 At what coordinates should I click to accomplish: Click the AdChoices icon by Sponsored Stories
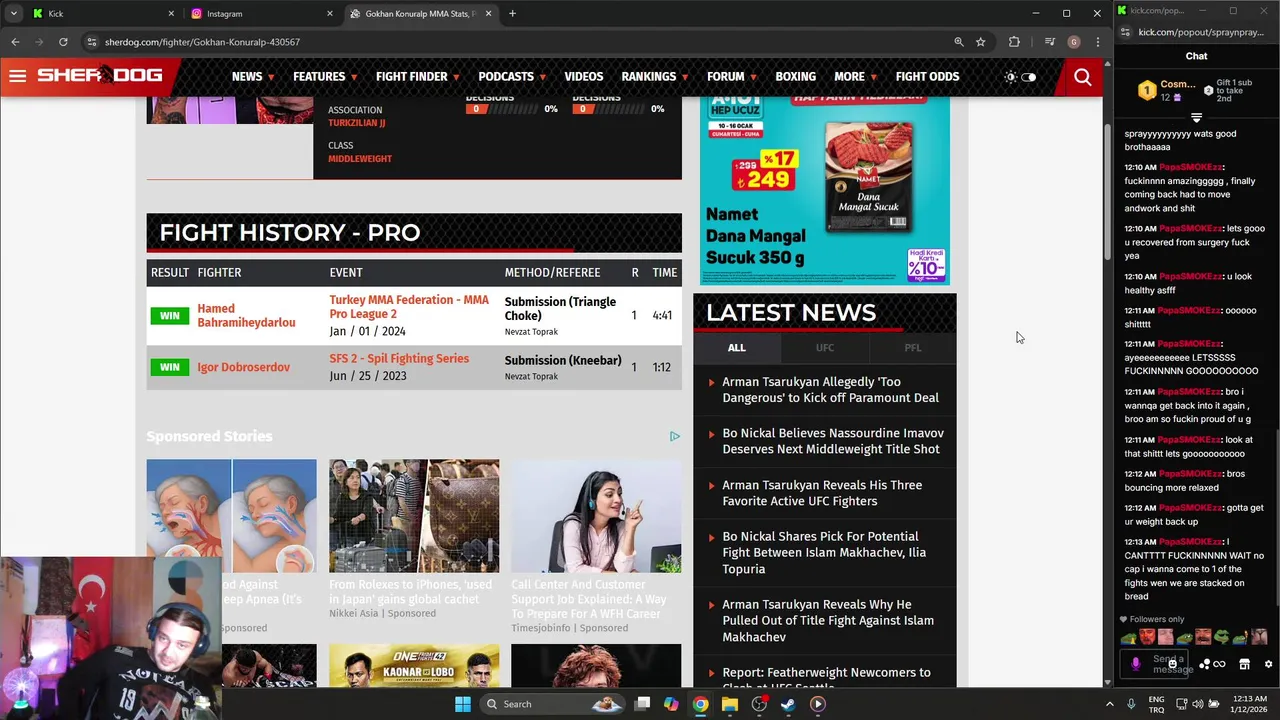[x=674, y=436]
